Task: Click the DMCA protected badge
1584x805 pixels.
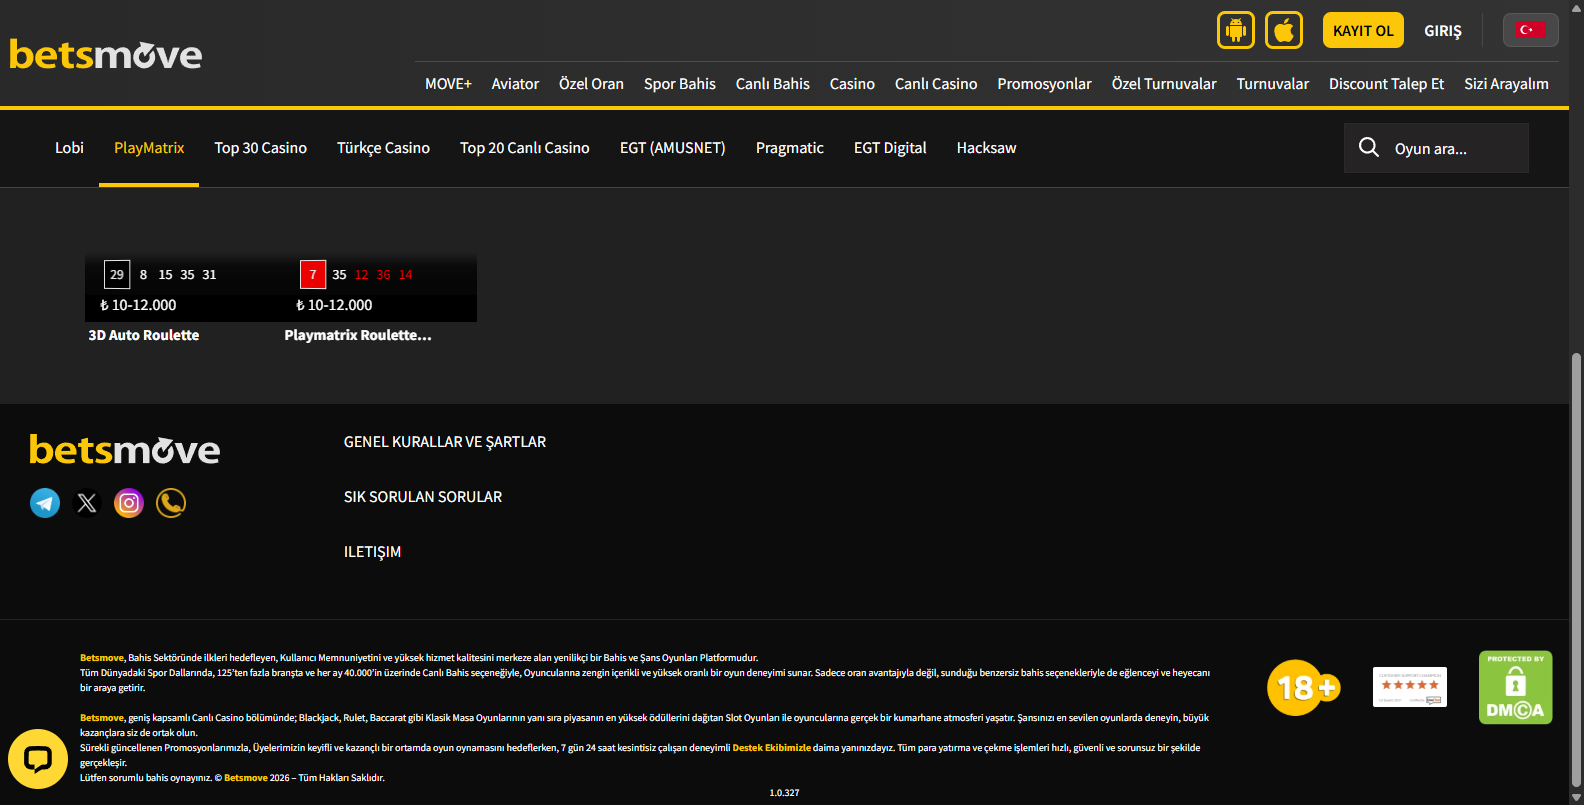Action: [x=1515, y=687]
